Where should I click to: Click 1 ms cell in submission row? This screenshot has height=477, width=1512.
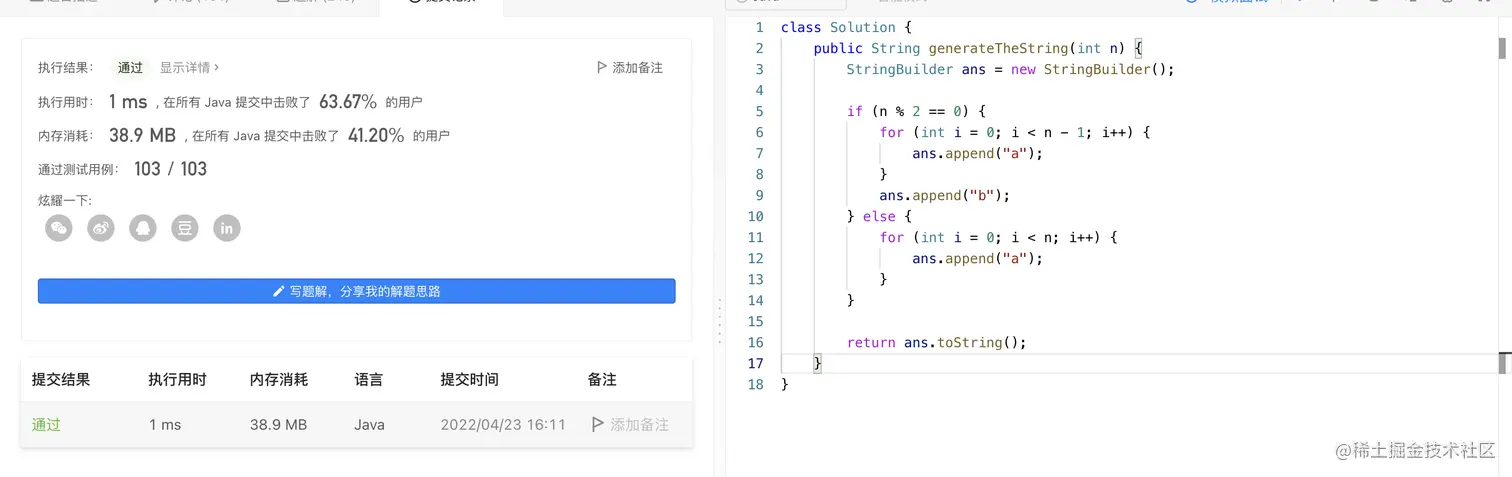(165, 425)
